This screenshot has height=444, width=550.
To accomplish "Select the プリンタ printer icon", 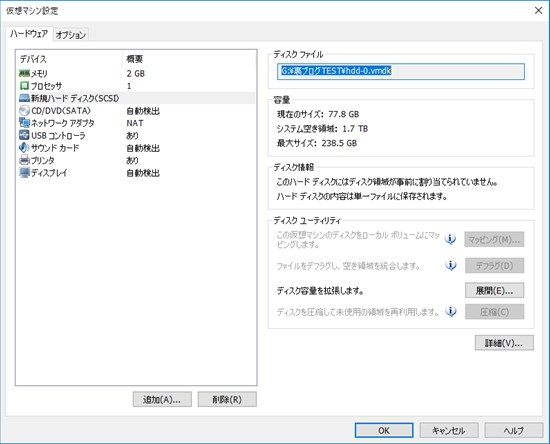I will point(24,160).
